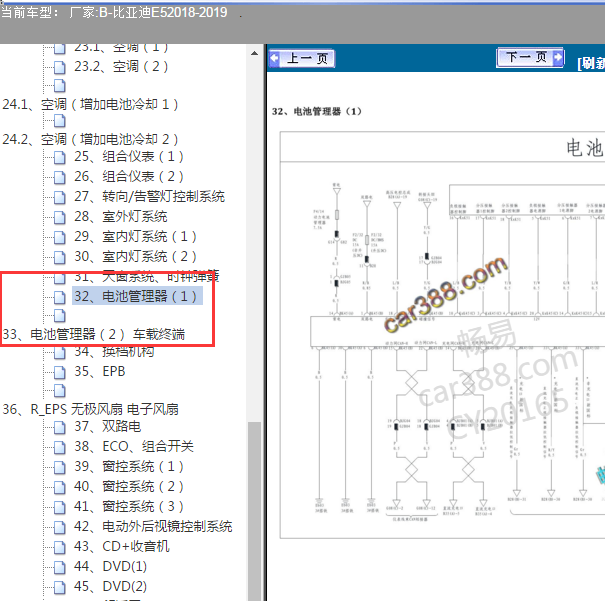
Task: Click page icon beside 27、转向/告警灯控制系统
Action: tap(59, 198)
